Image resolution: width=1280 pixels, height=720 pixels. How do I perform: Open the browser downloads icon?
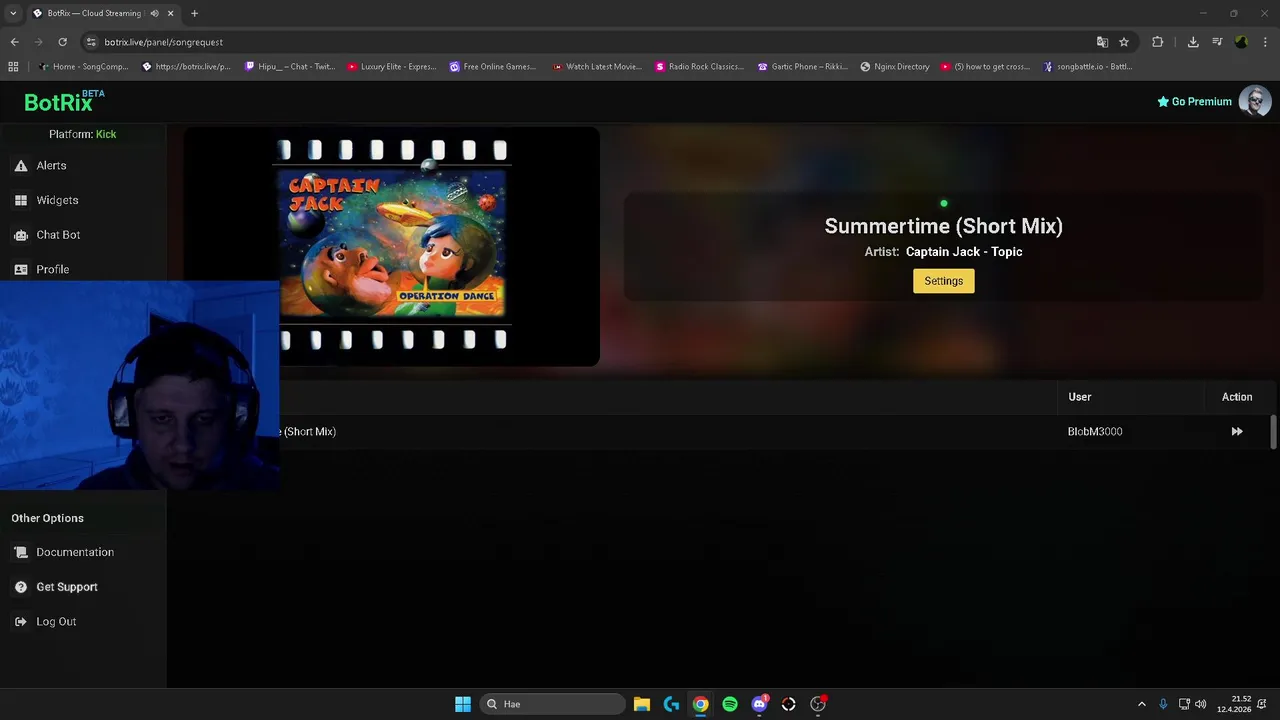1193,42
